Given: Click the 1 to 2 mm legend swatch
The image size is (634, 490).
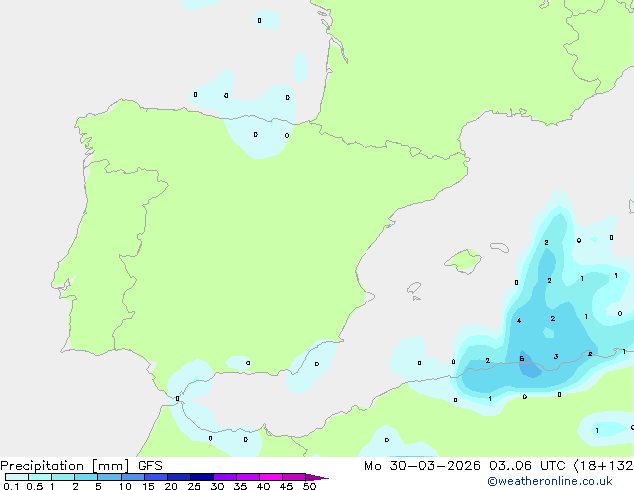Looking at the screenshot, I should (63, 477).
